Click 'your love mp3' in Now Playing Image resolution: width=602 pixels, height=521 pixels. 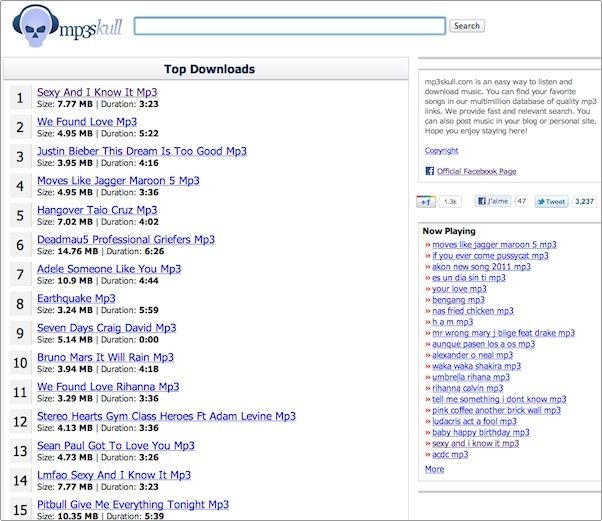tap(459, 289)
